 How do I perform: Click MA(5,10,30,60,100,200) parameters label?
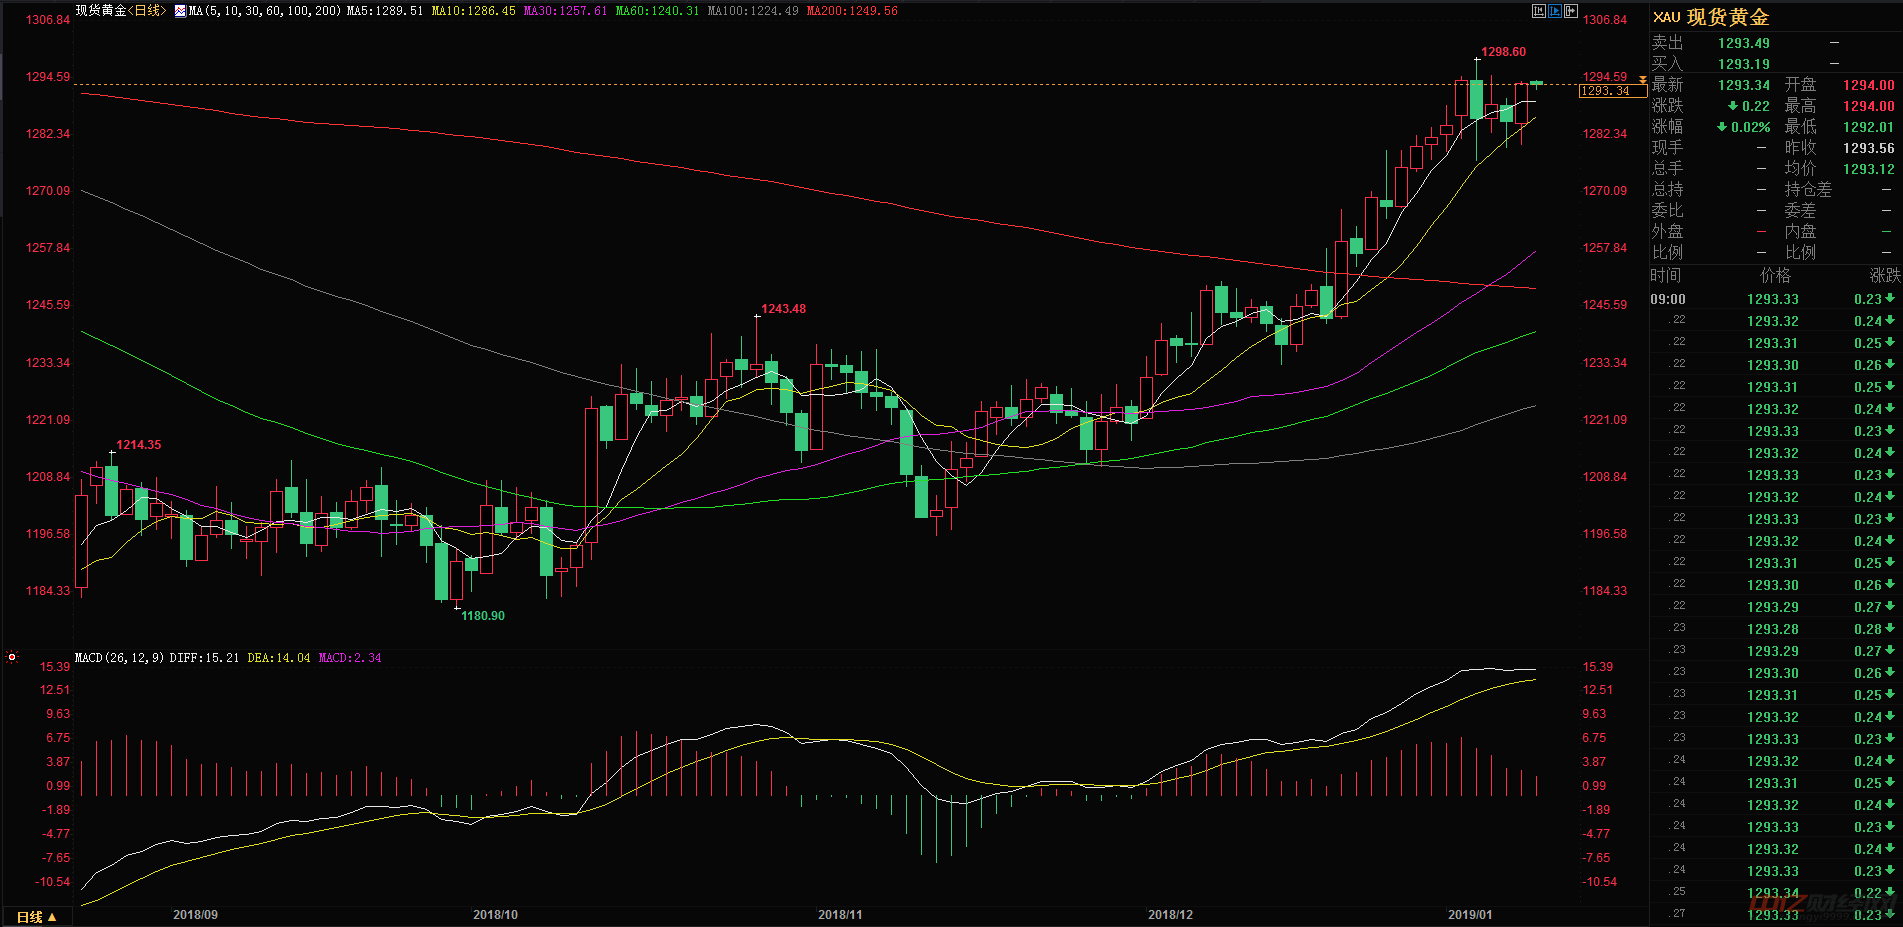(x=265, y=11)
